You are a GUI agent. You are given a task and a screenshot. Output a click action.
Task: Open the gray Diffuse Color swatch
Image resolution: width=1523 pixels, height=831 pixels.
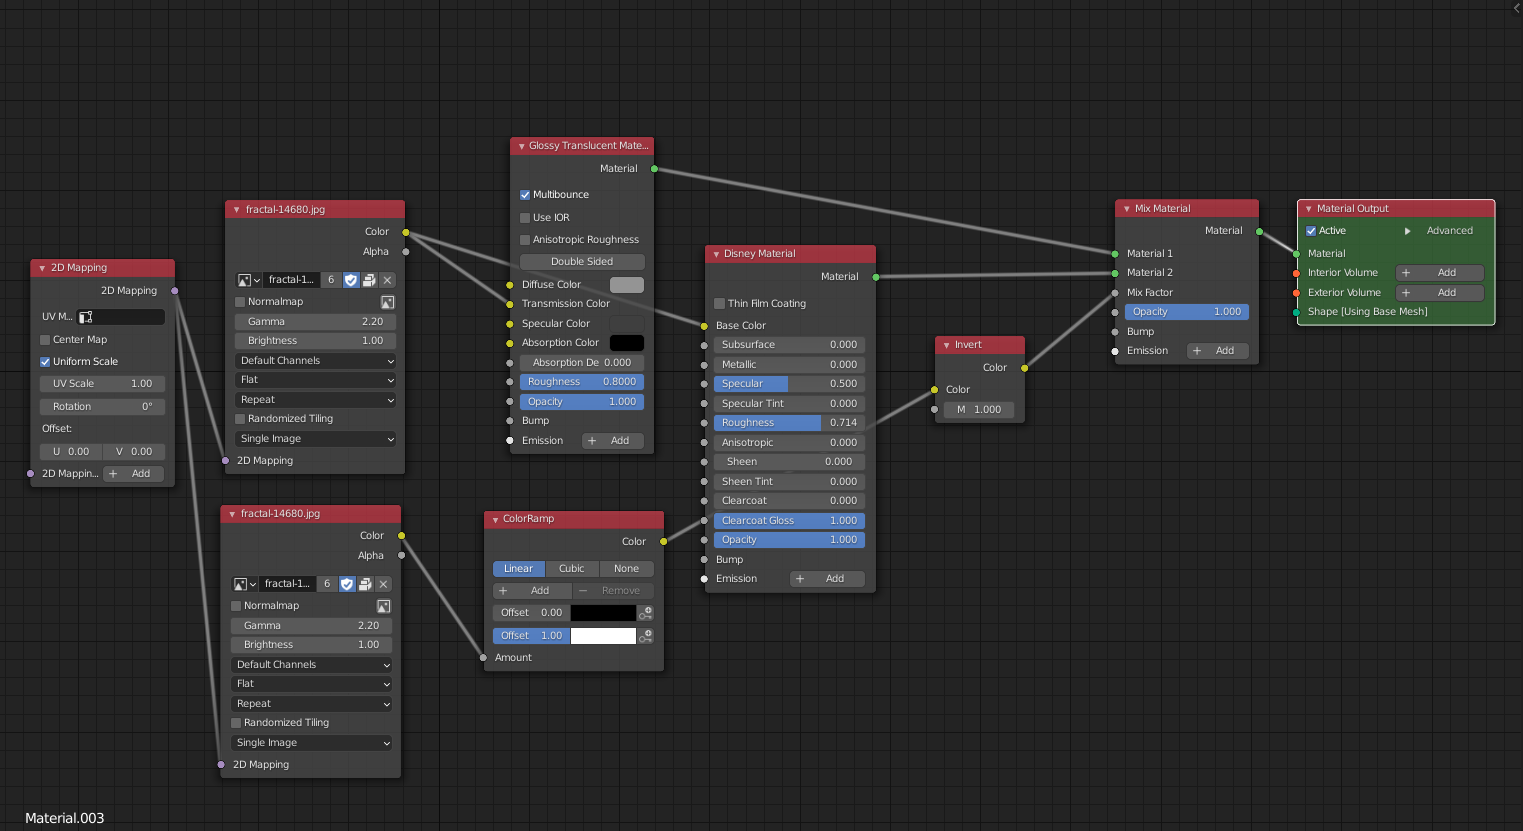click(x=627, y=285)
